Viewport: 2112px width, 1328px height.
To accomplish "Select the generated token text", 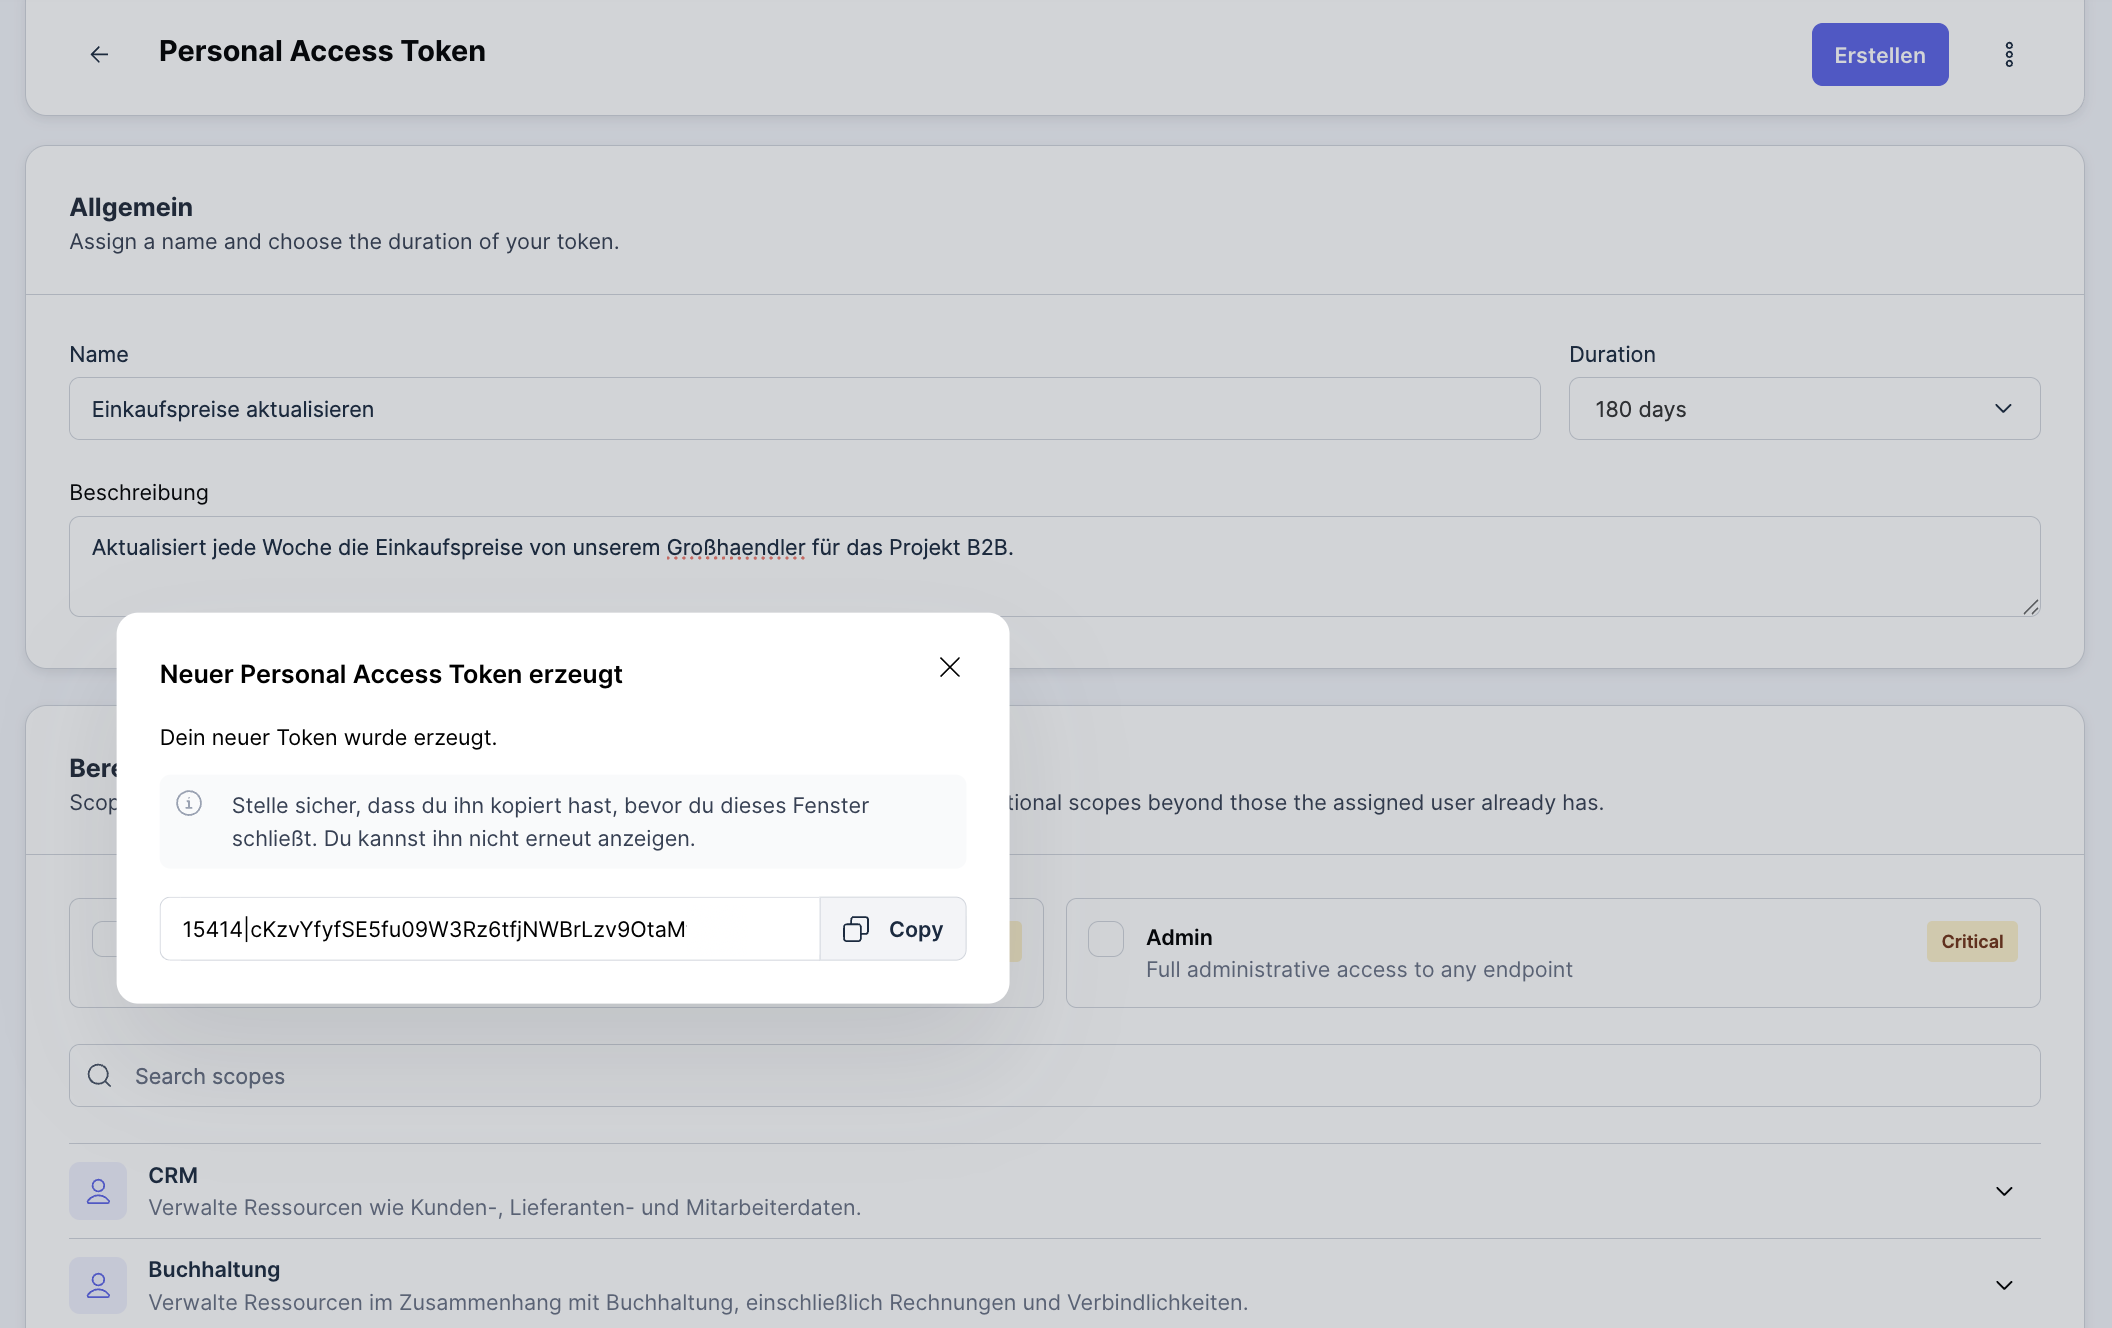I will [433, 928].
